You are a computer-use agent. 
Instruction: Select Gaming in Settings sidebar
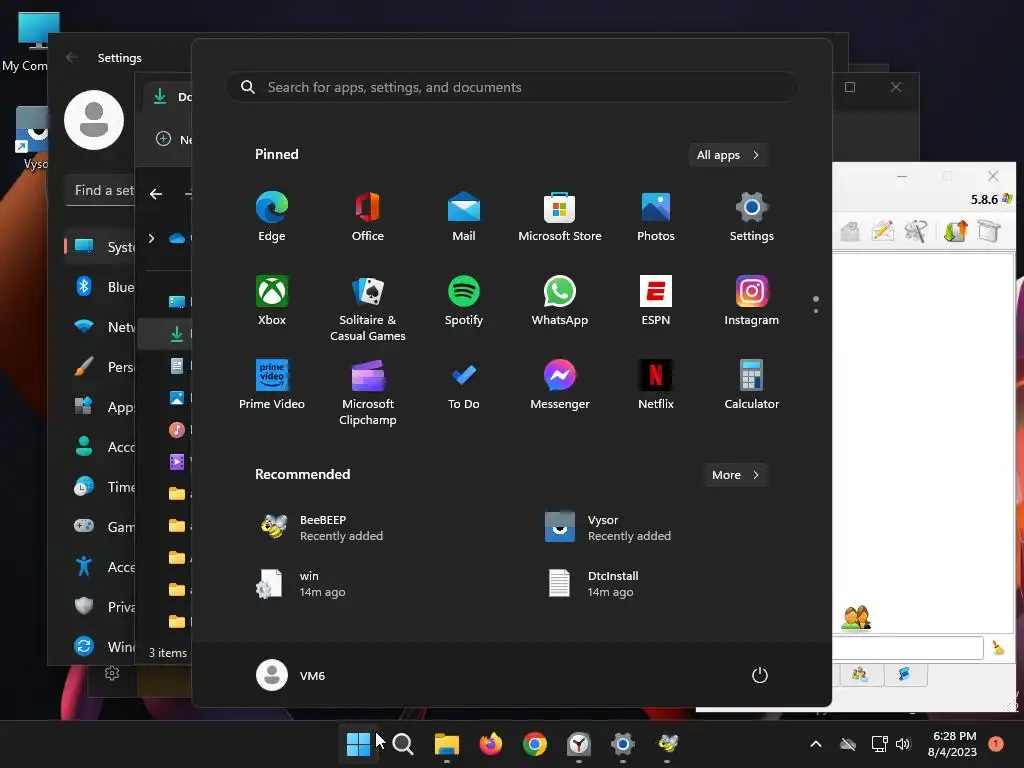[x=101, y=526]
